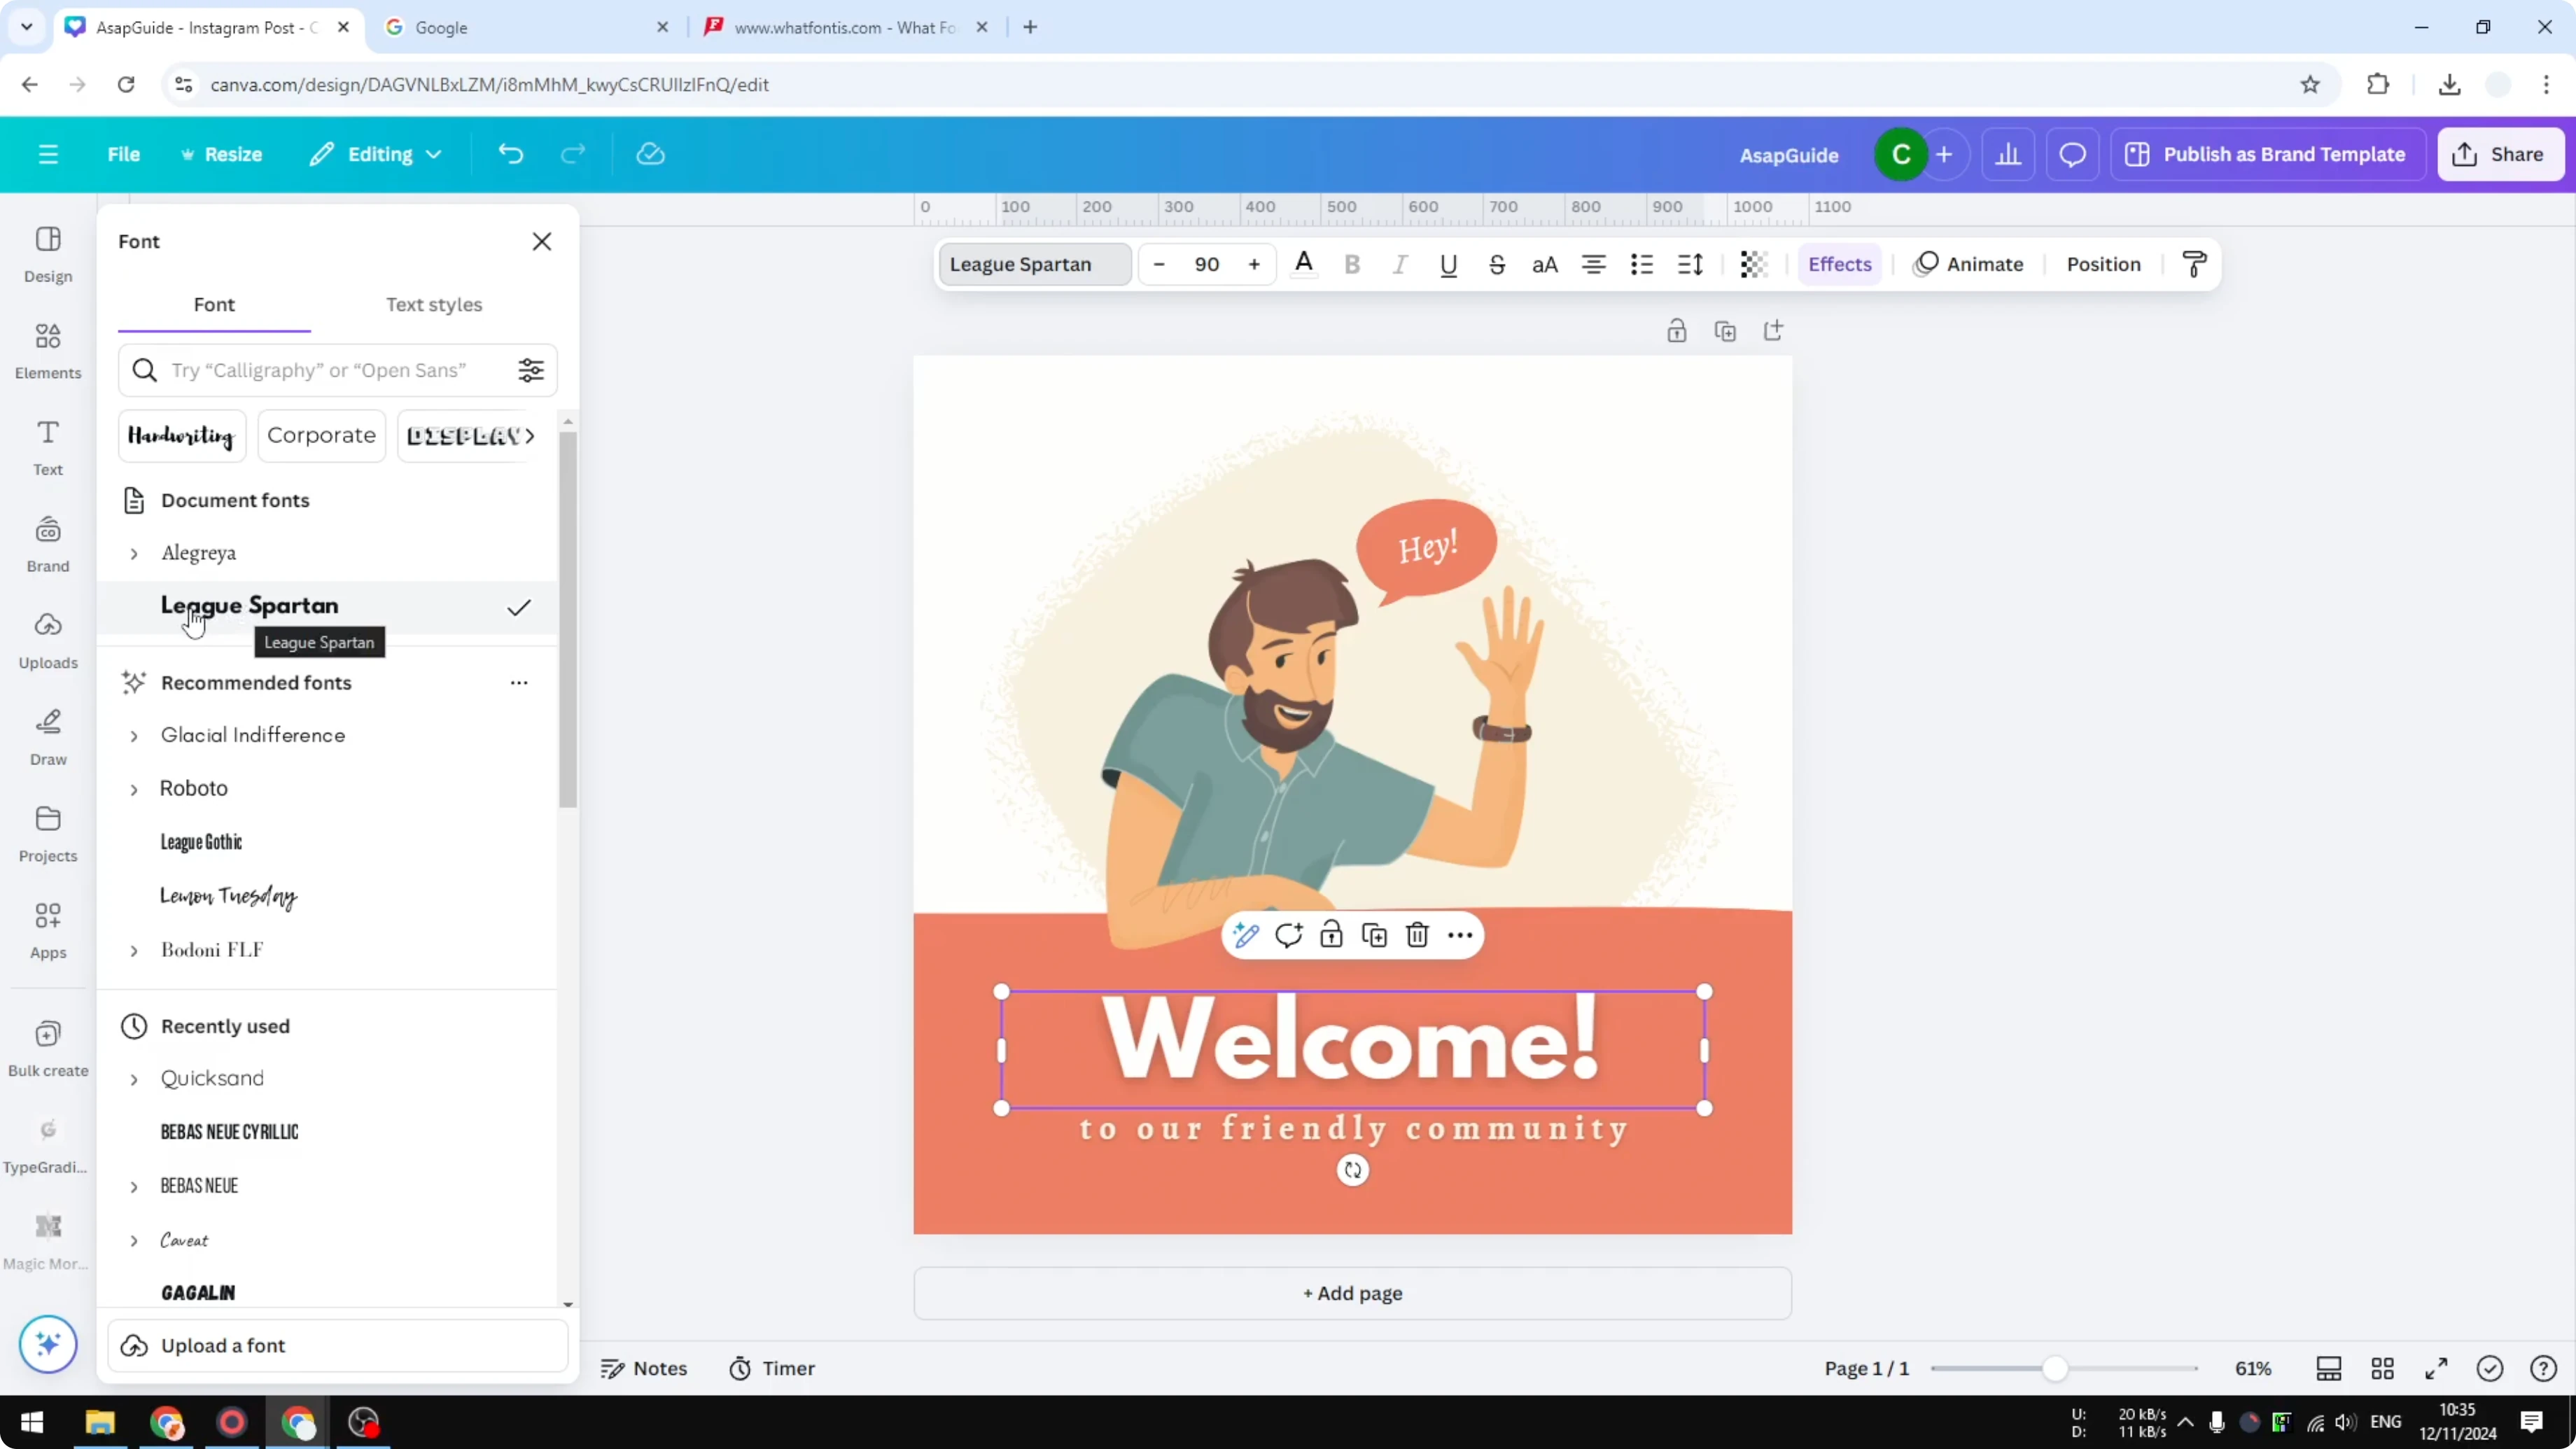Delete the selected Welcome text
The width and height of the screenshot is (2576, 1449).
pos(1417,935)
